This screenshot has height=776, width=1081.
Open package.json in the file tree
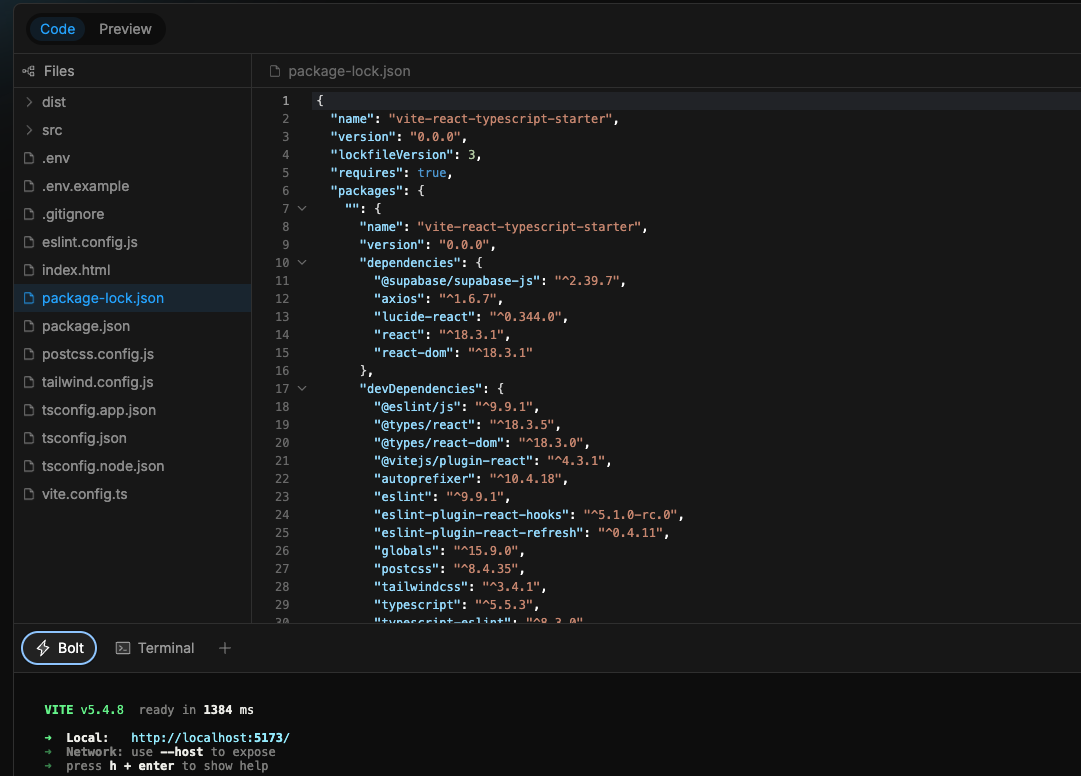pos(86,326)
